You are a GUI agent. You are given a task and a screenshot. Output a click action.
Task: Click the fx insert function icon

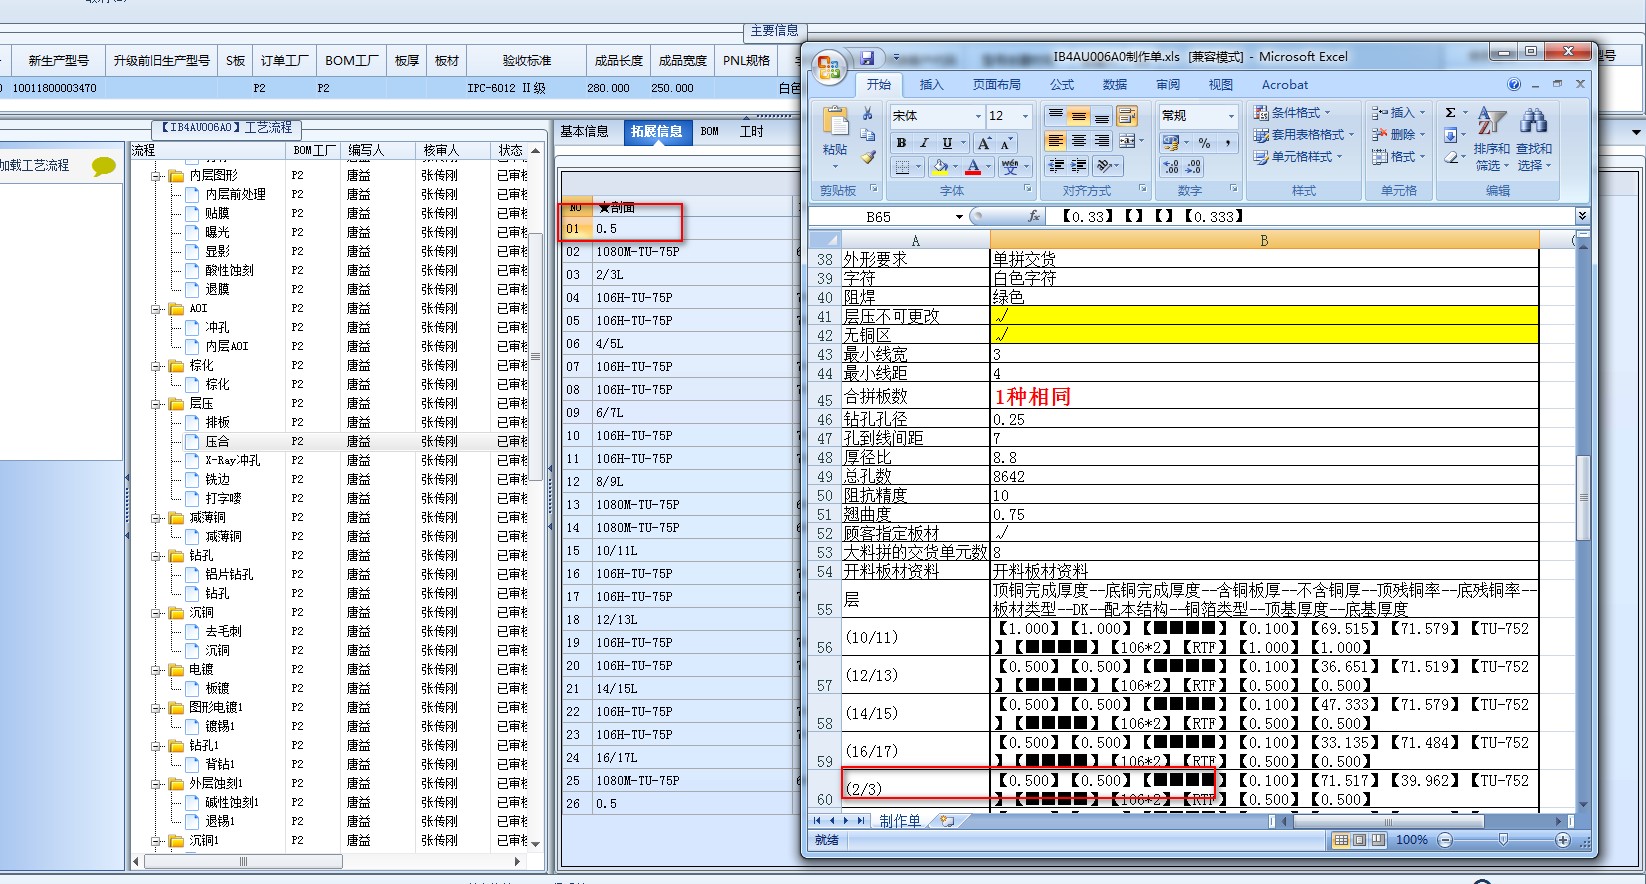click(x=1033, y=216)
